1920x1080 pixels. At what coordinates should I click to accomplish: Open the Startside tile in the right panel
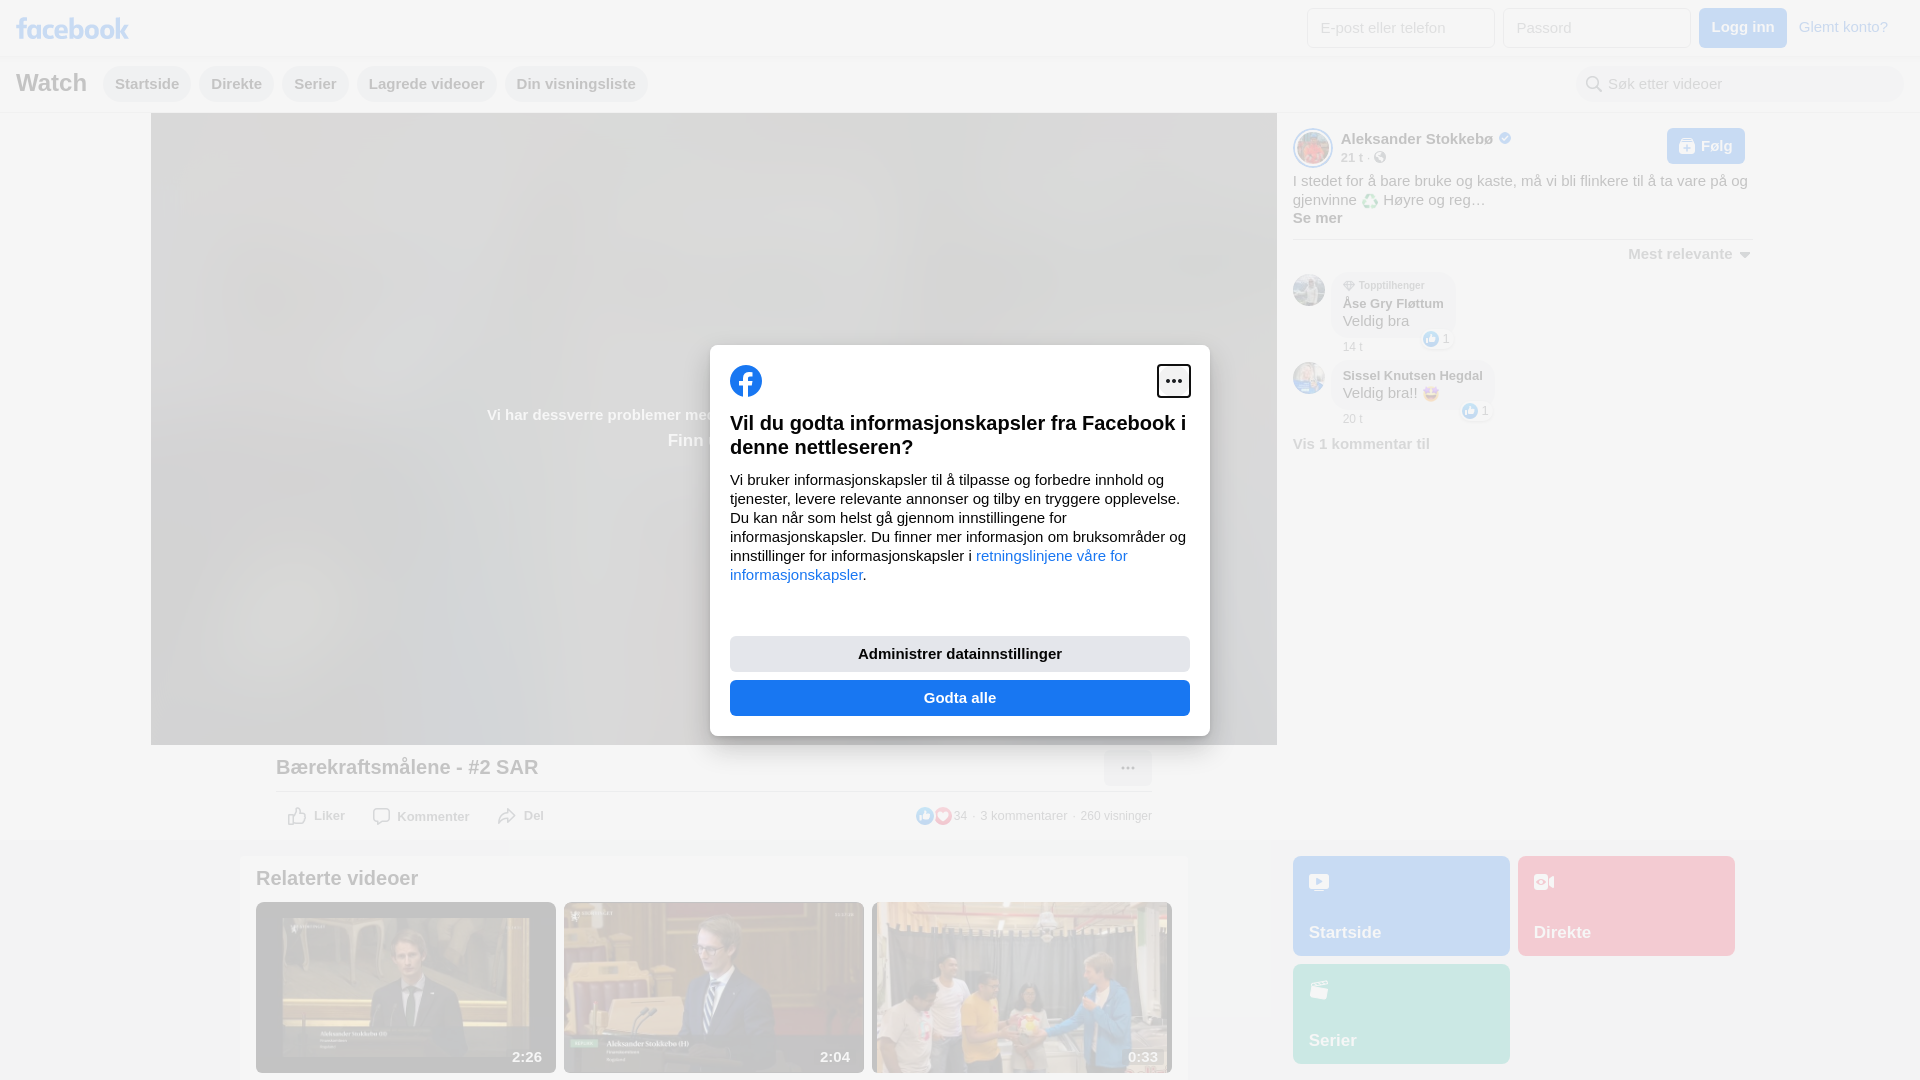tap(1401, 906)
